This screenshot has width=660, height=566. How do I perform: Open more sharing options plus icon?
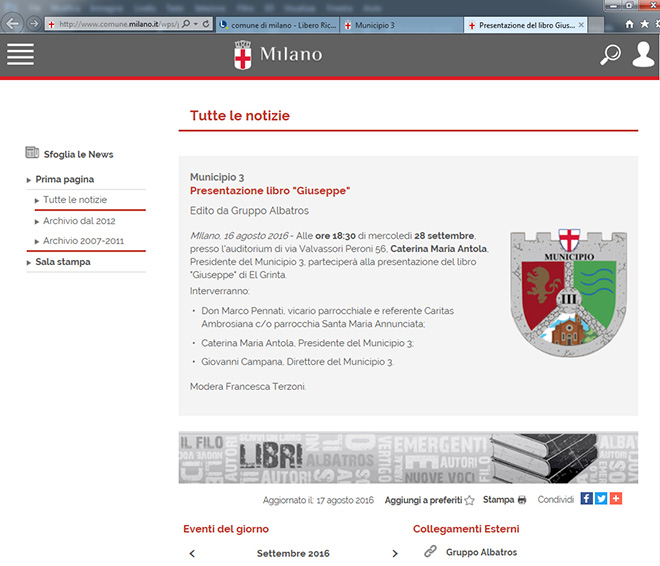coord(616,499)
